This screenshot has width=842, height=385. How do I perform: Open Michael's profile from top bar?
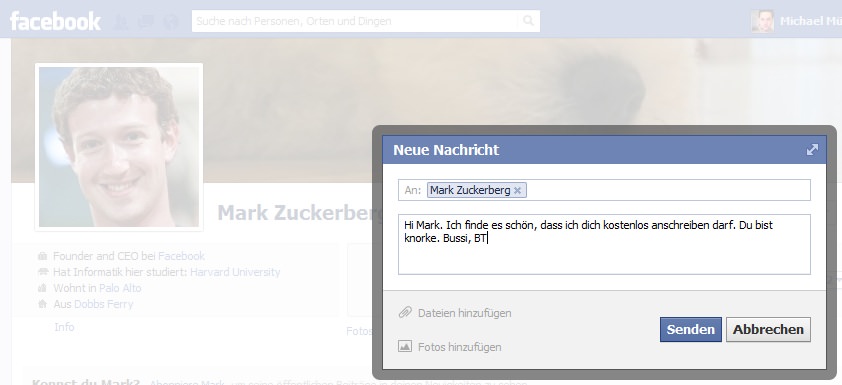click(796, 21)
